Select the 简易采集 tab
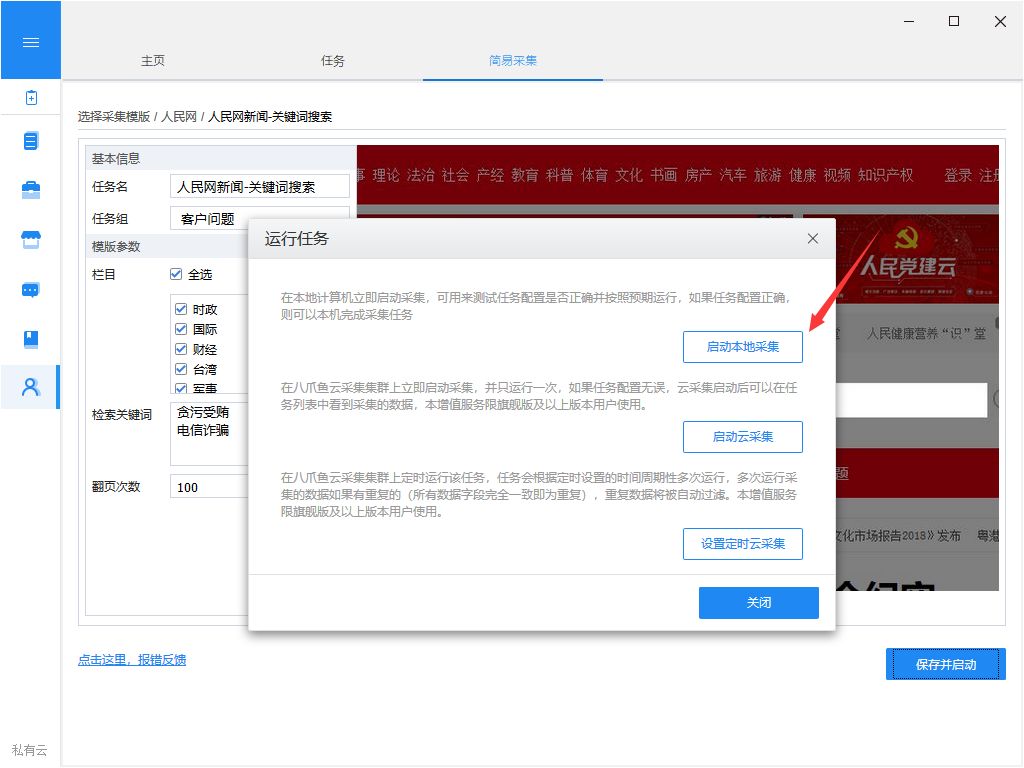This screenshot has width=1024, height=768. point(513,61)
